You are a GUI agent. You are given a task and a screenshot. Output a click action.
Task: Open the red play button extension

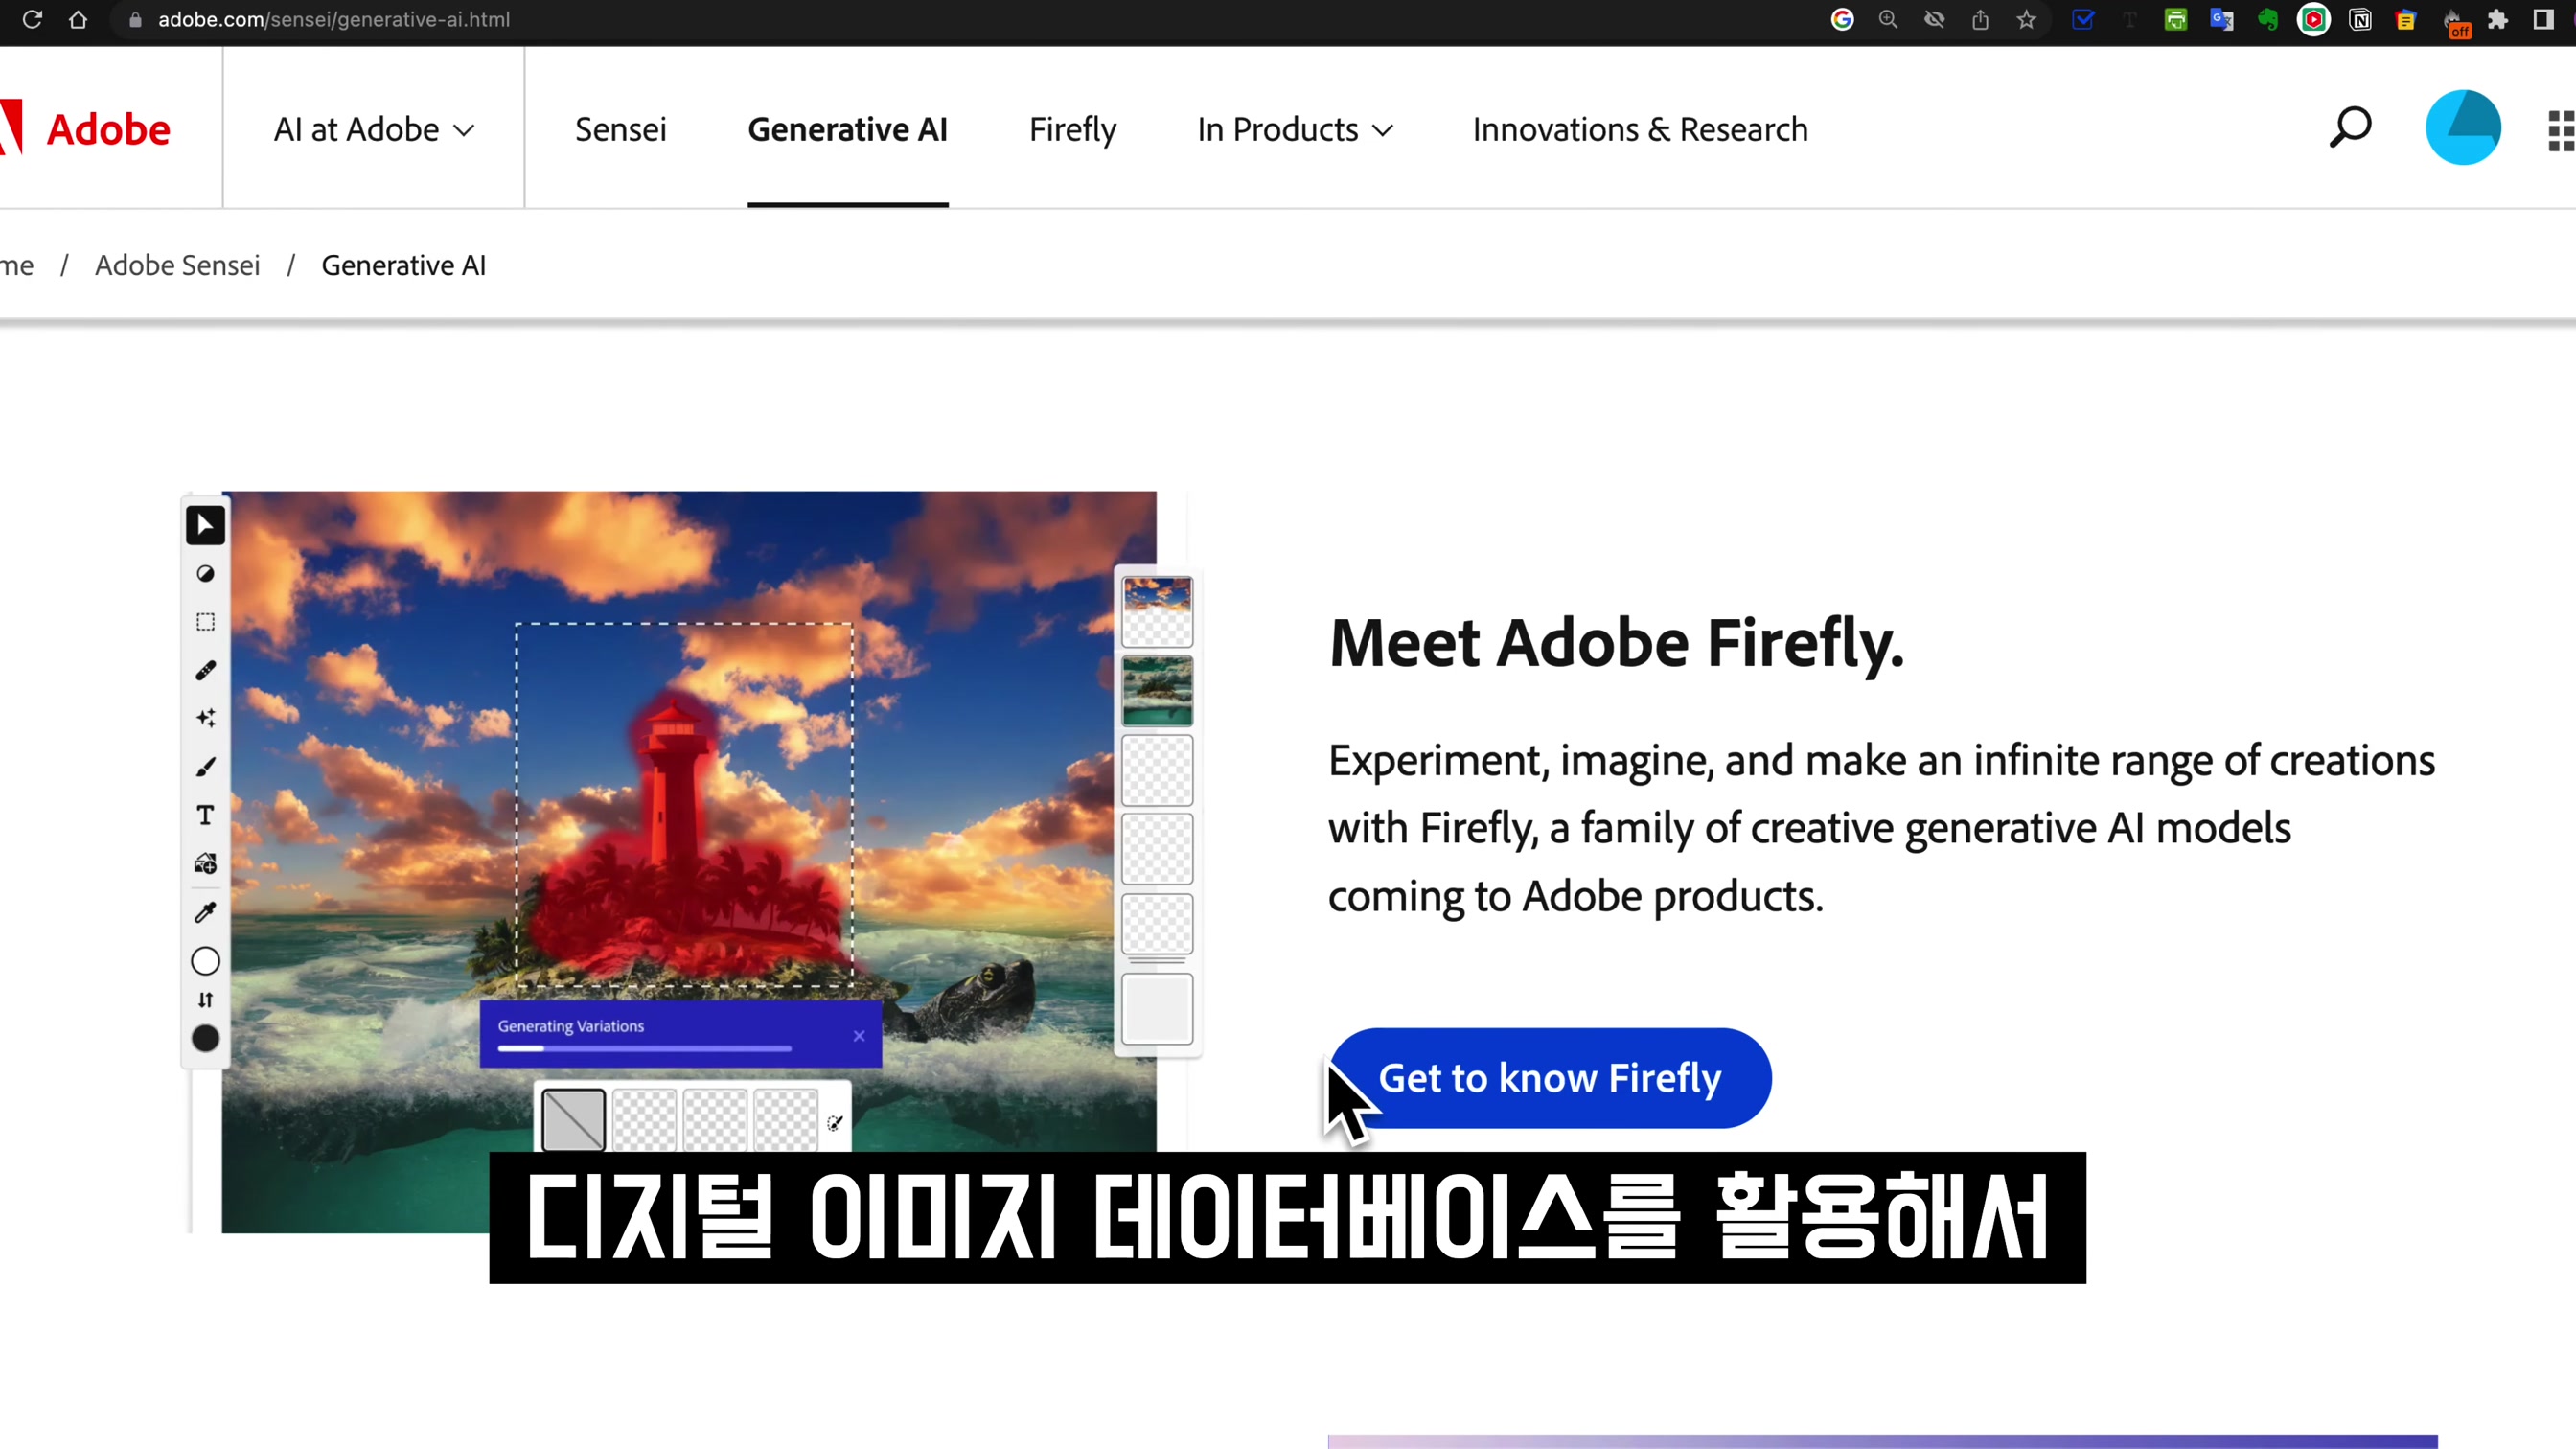2313,19
